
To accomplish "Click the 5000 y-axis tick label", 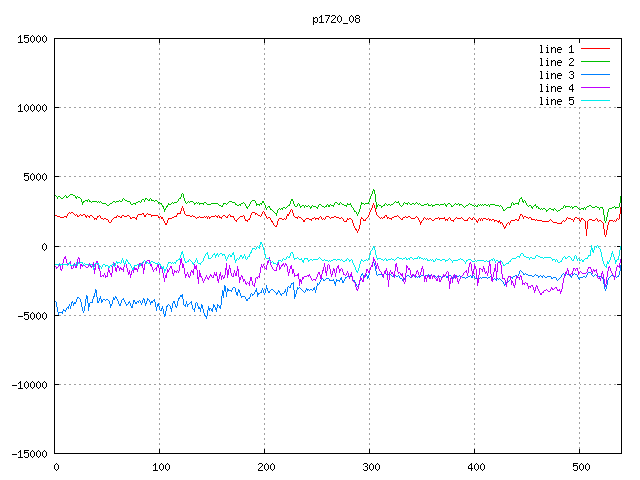I will (35, 177).
